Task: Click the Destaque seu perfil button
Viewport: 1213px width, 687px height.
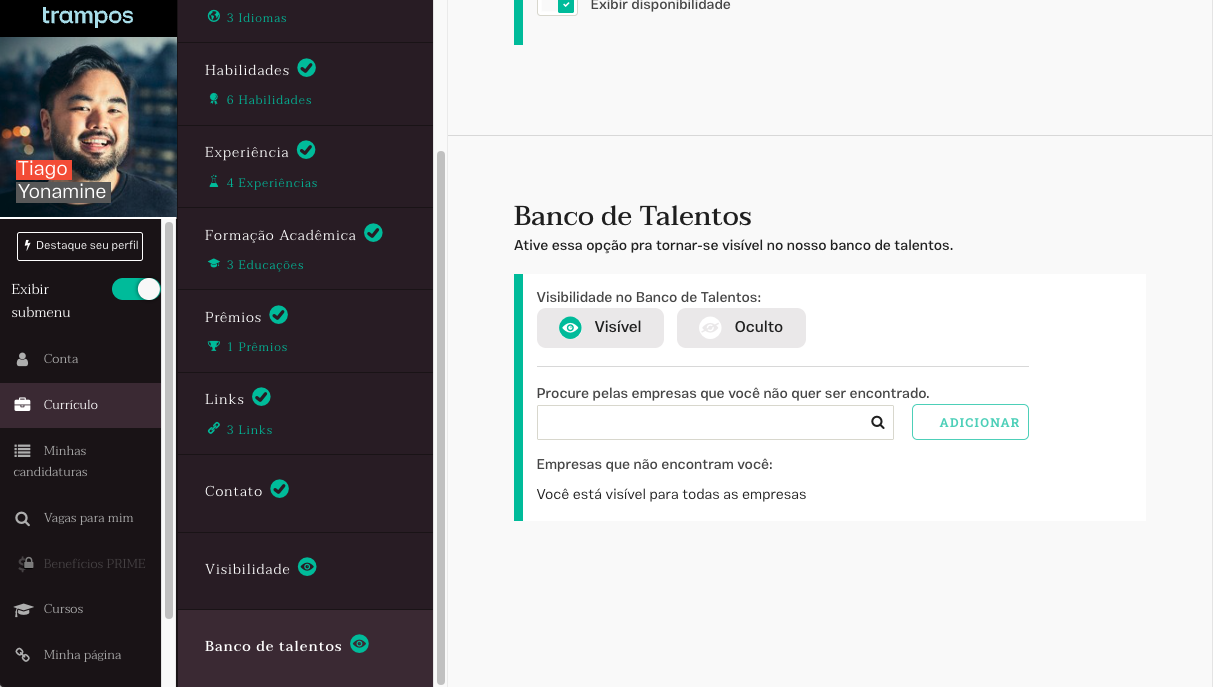Action: tap(80, 246)
